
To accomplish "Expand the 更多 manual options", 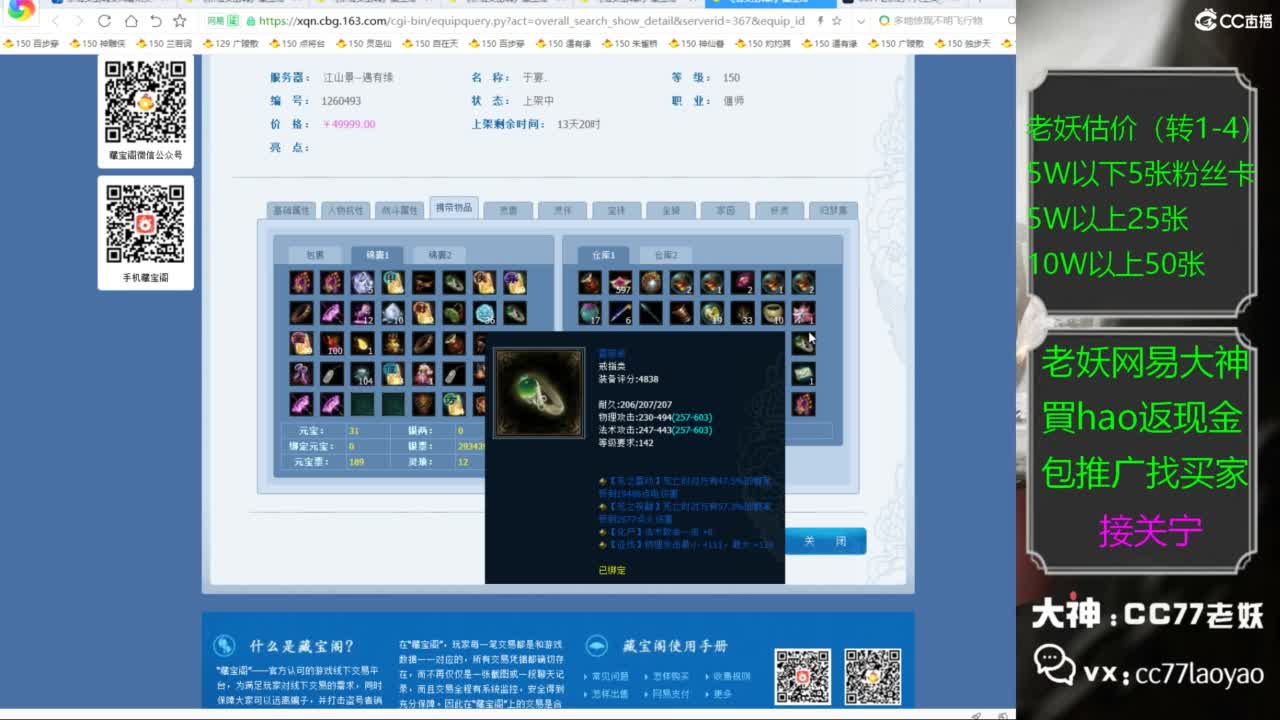I will click(x=721, y=693).
